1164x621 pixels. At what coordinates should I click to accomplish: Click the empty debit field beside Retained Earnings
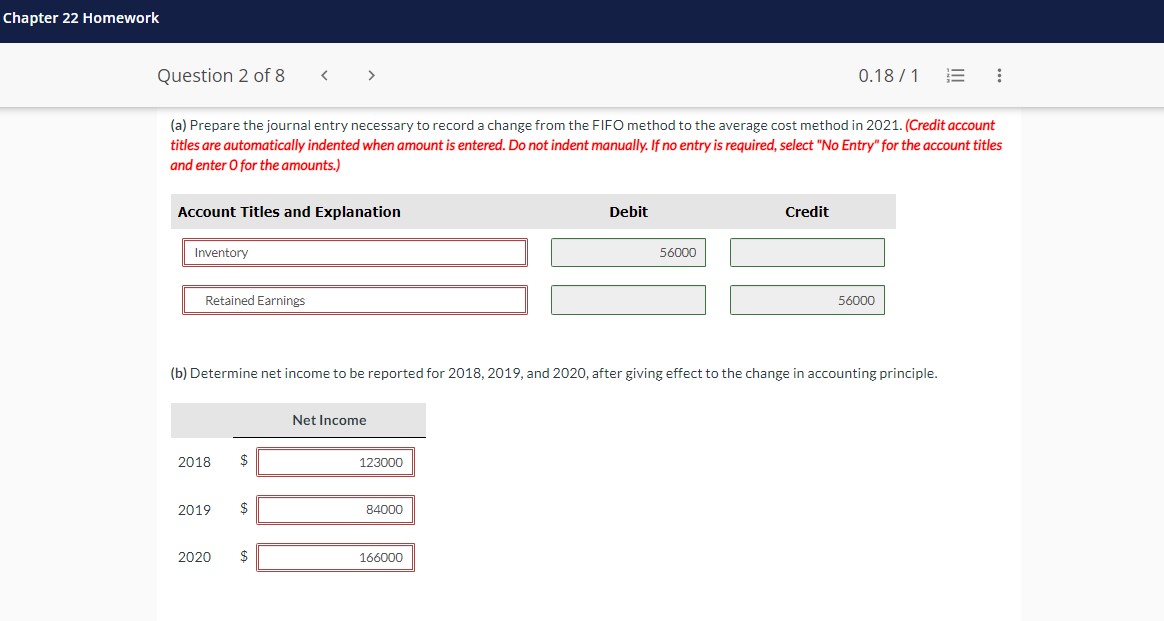[628, 299]
